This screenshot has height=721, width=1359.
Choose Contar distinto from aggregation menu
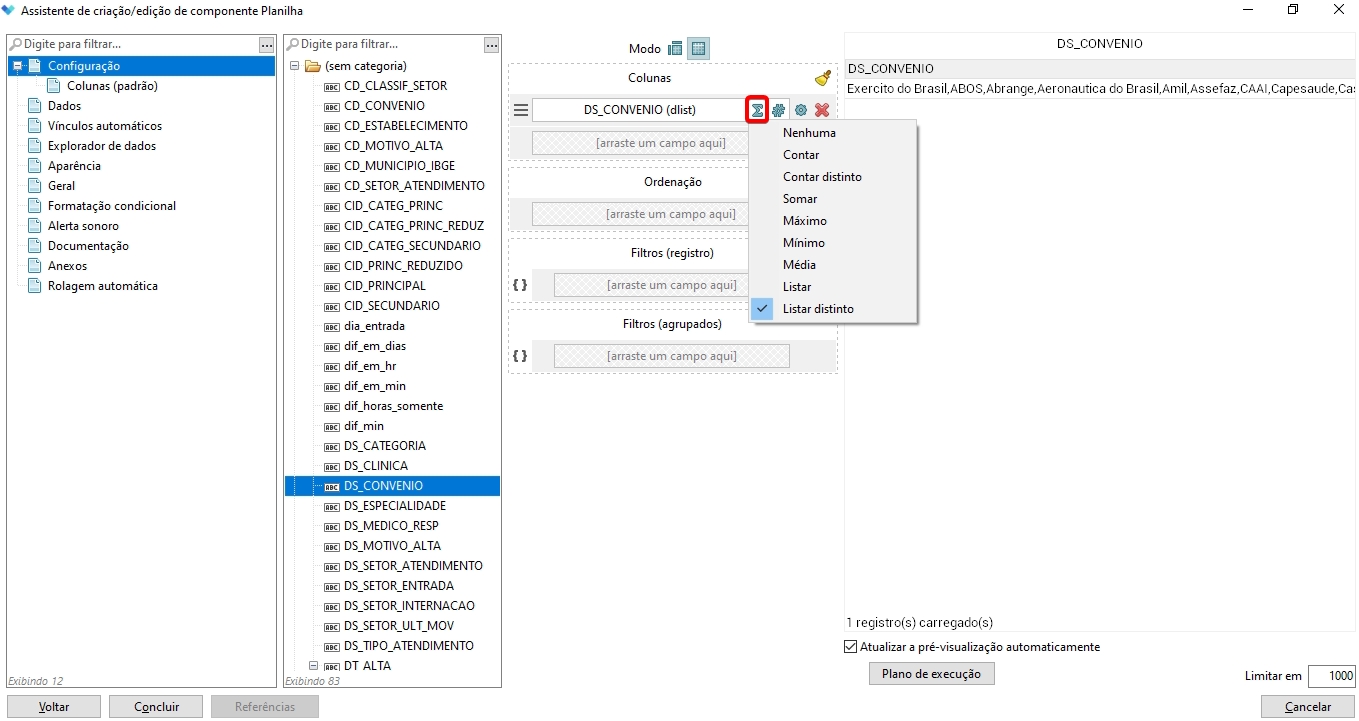pos(822,177)
